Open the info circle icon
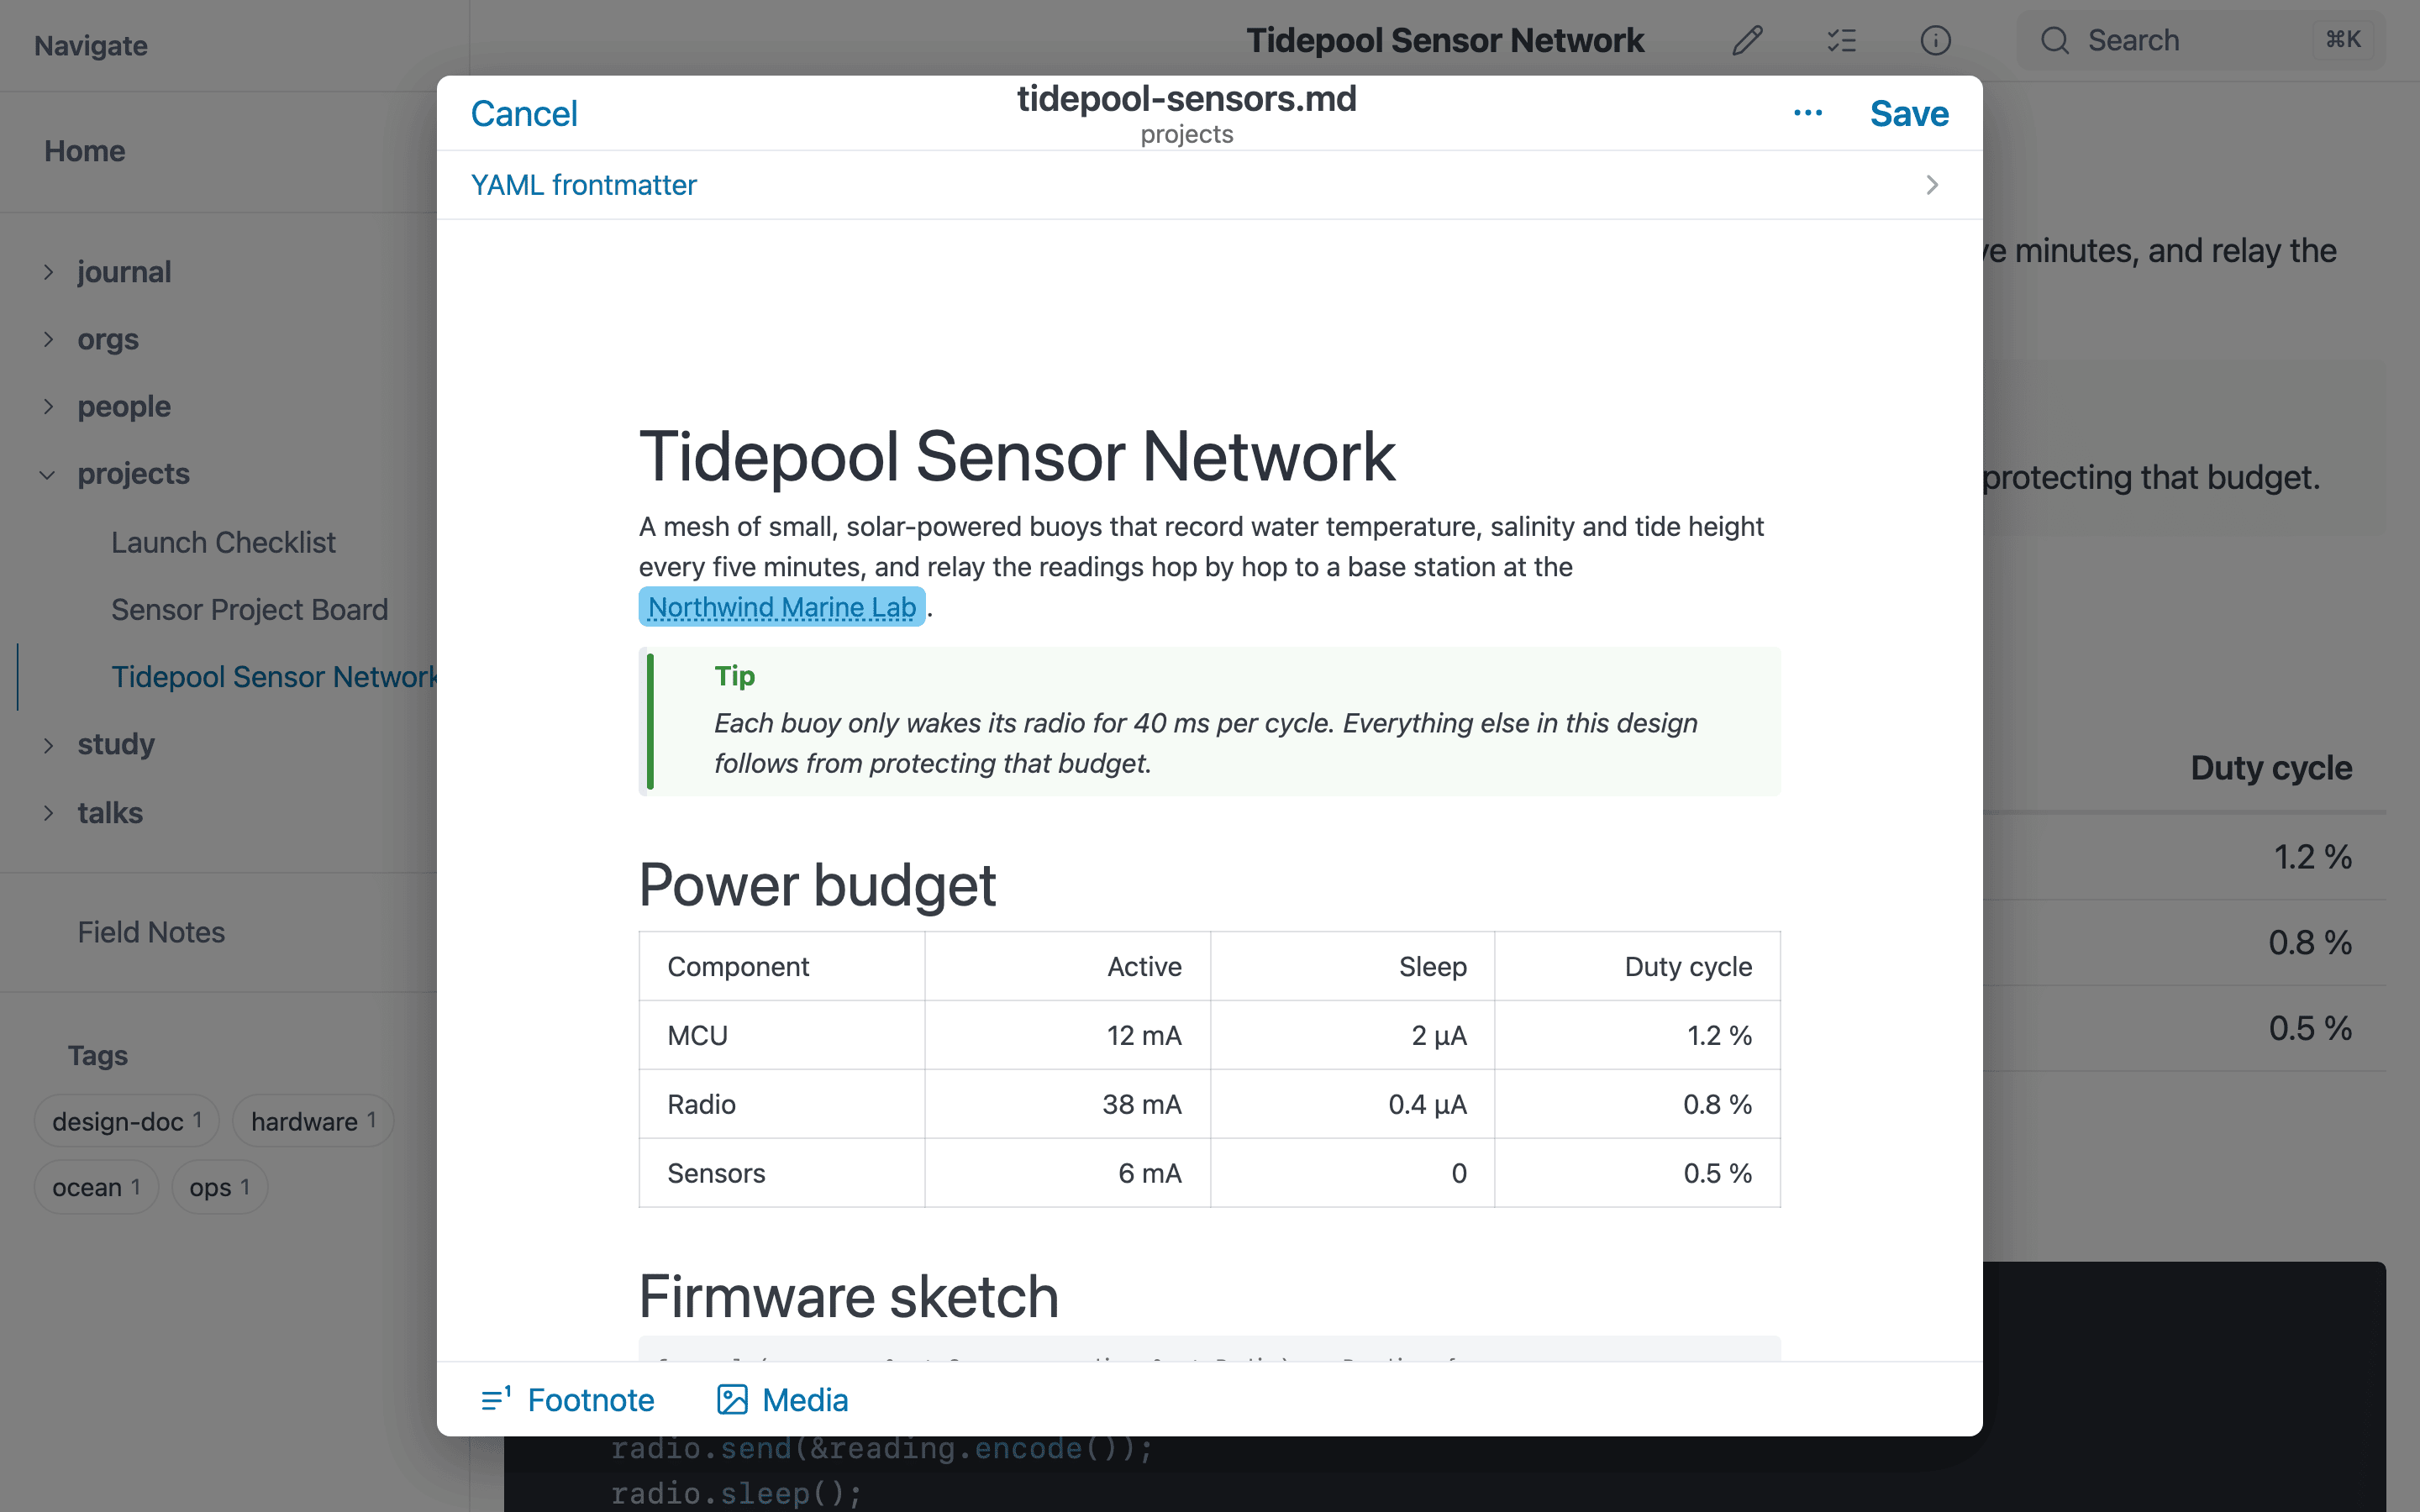 [1935, 41]
